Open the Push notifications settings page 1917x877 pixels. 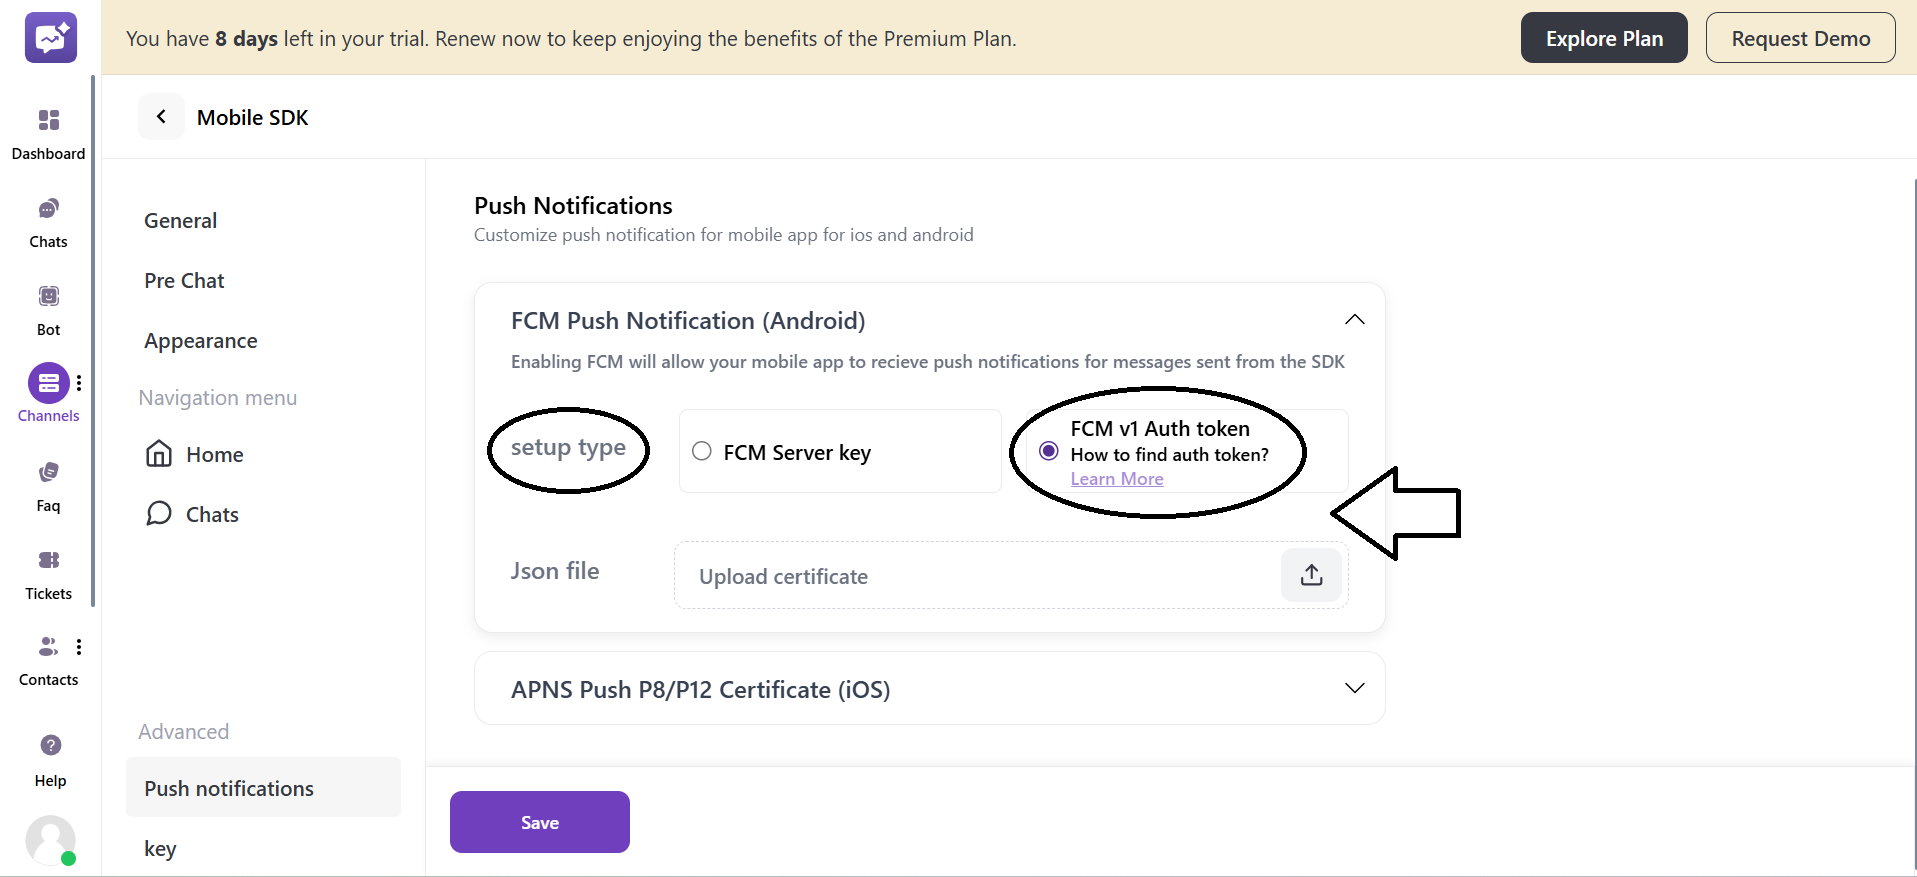click(229, 788)
